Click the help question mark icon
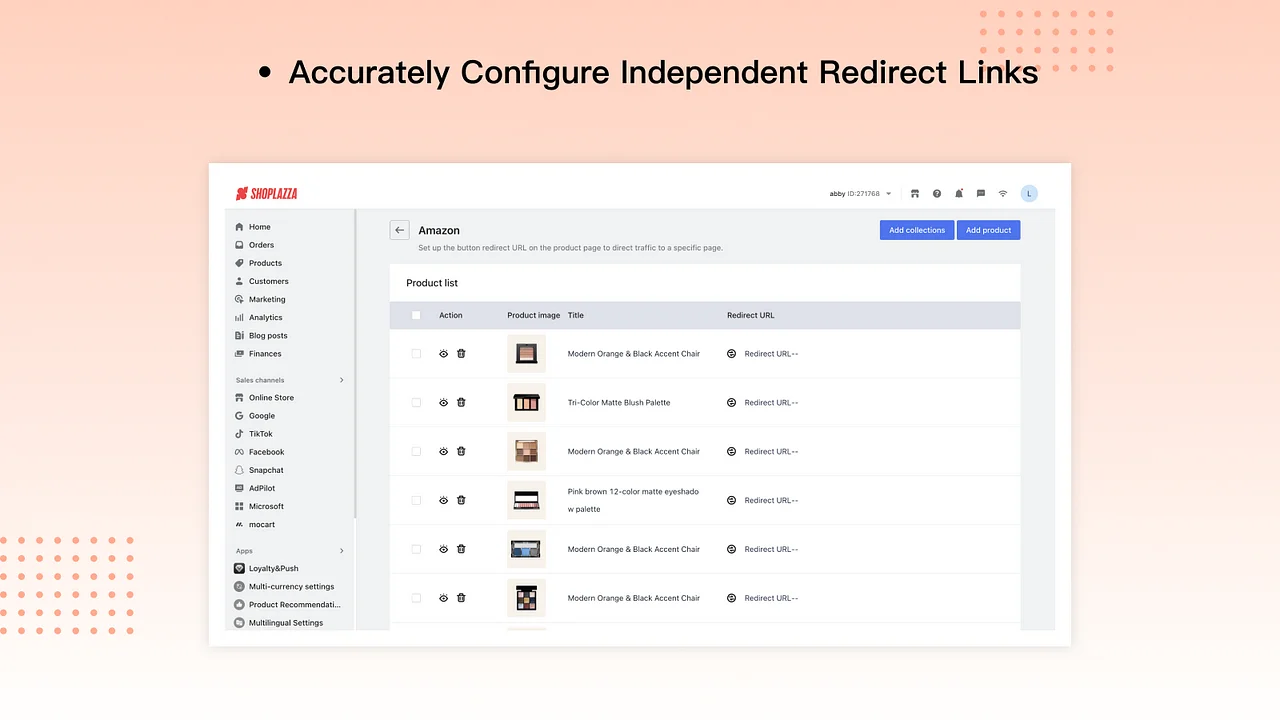This screenshot has height=720, width=1280. pos(937,194)
